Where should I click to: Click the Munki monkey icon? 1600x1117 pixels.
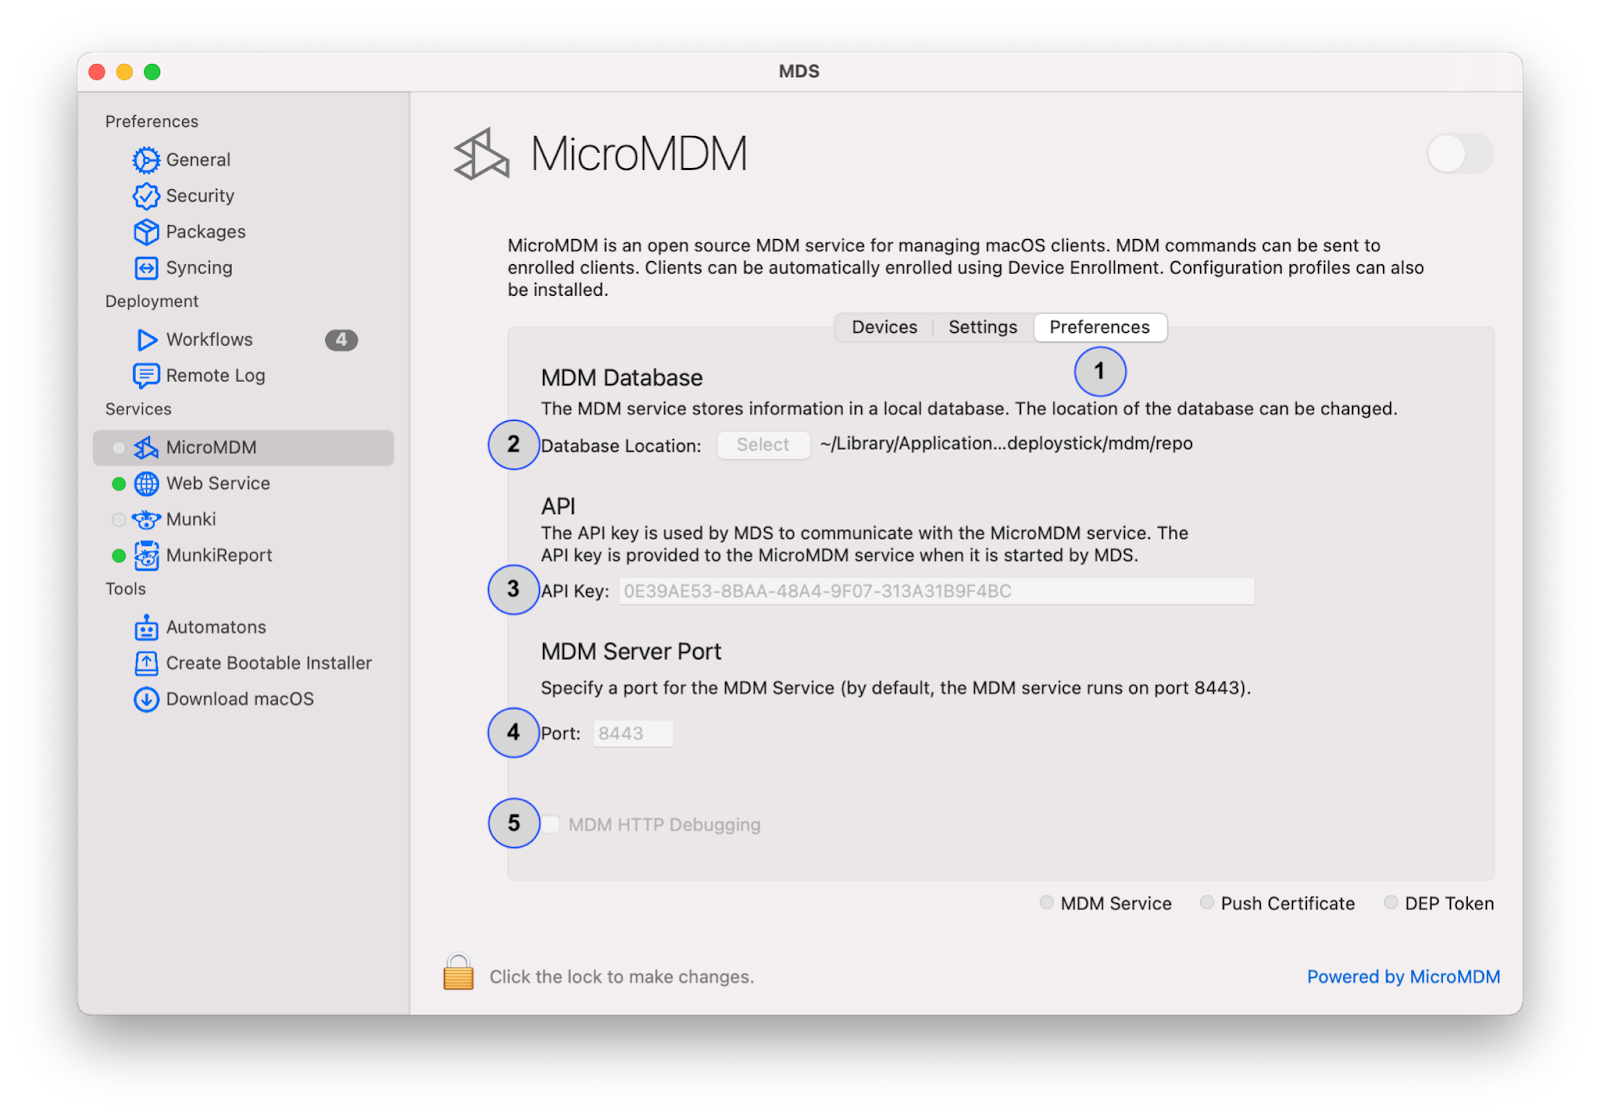[146, 520]
